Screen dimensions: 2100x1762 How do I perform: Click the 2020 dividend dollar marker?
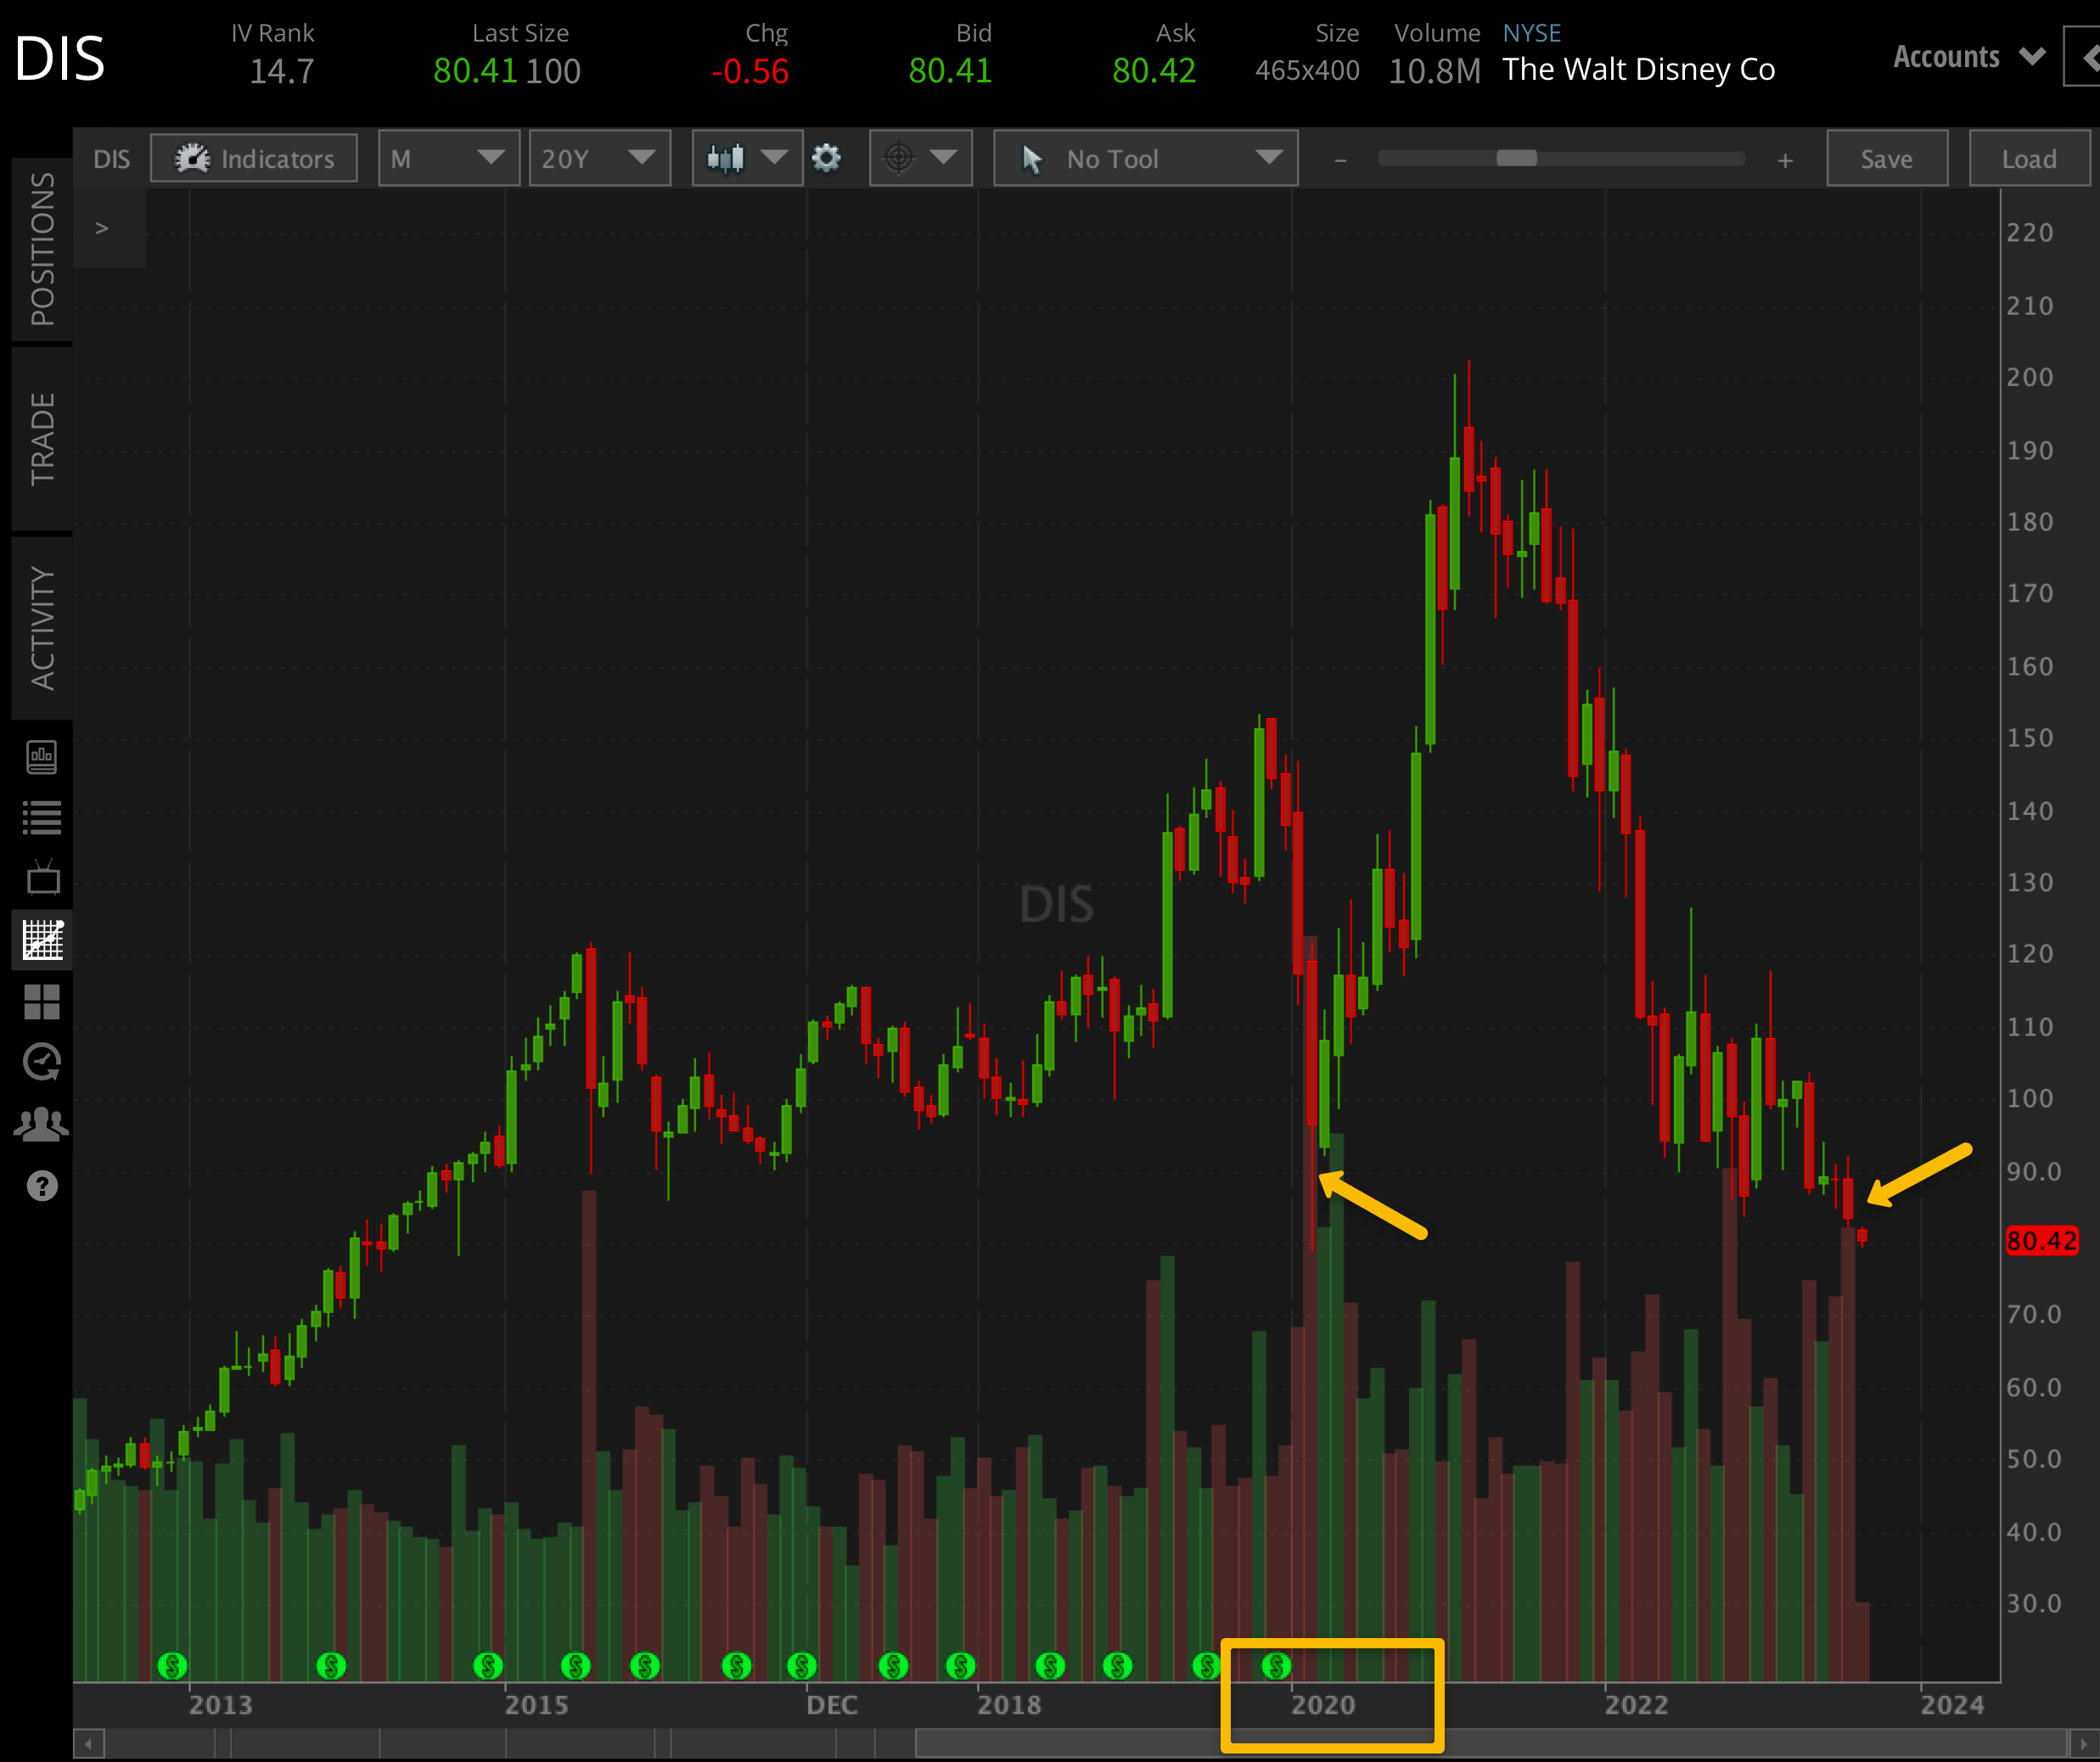click(x=1276, y=1666)
